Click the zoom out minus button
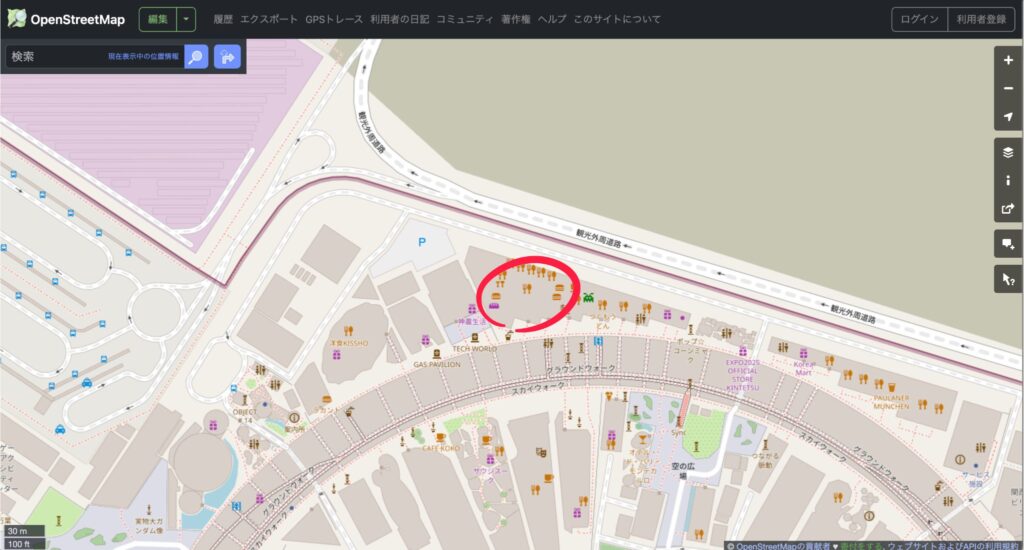The width and height of the screenshot is (1024, 550). pos(1008,88)
